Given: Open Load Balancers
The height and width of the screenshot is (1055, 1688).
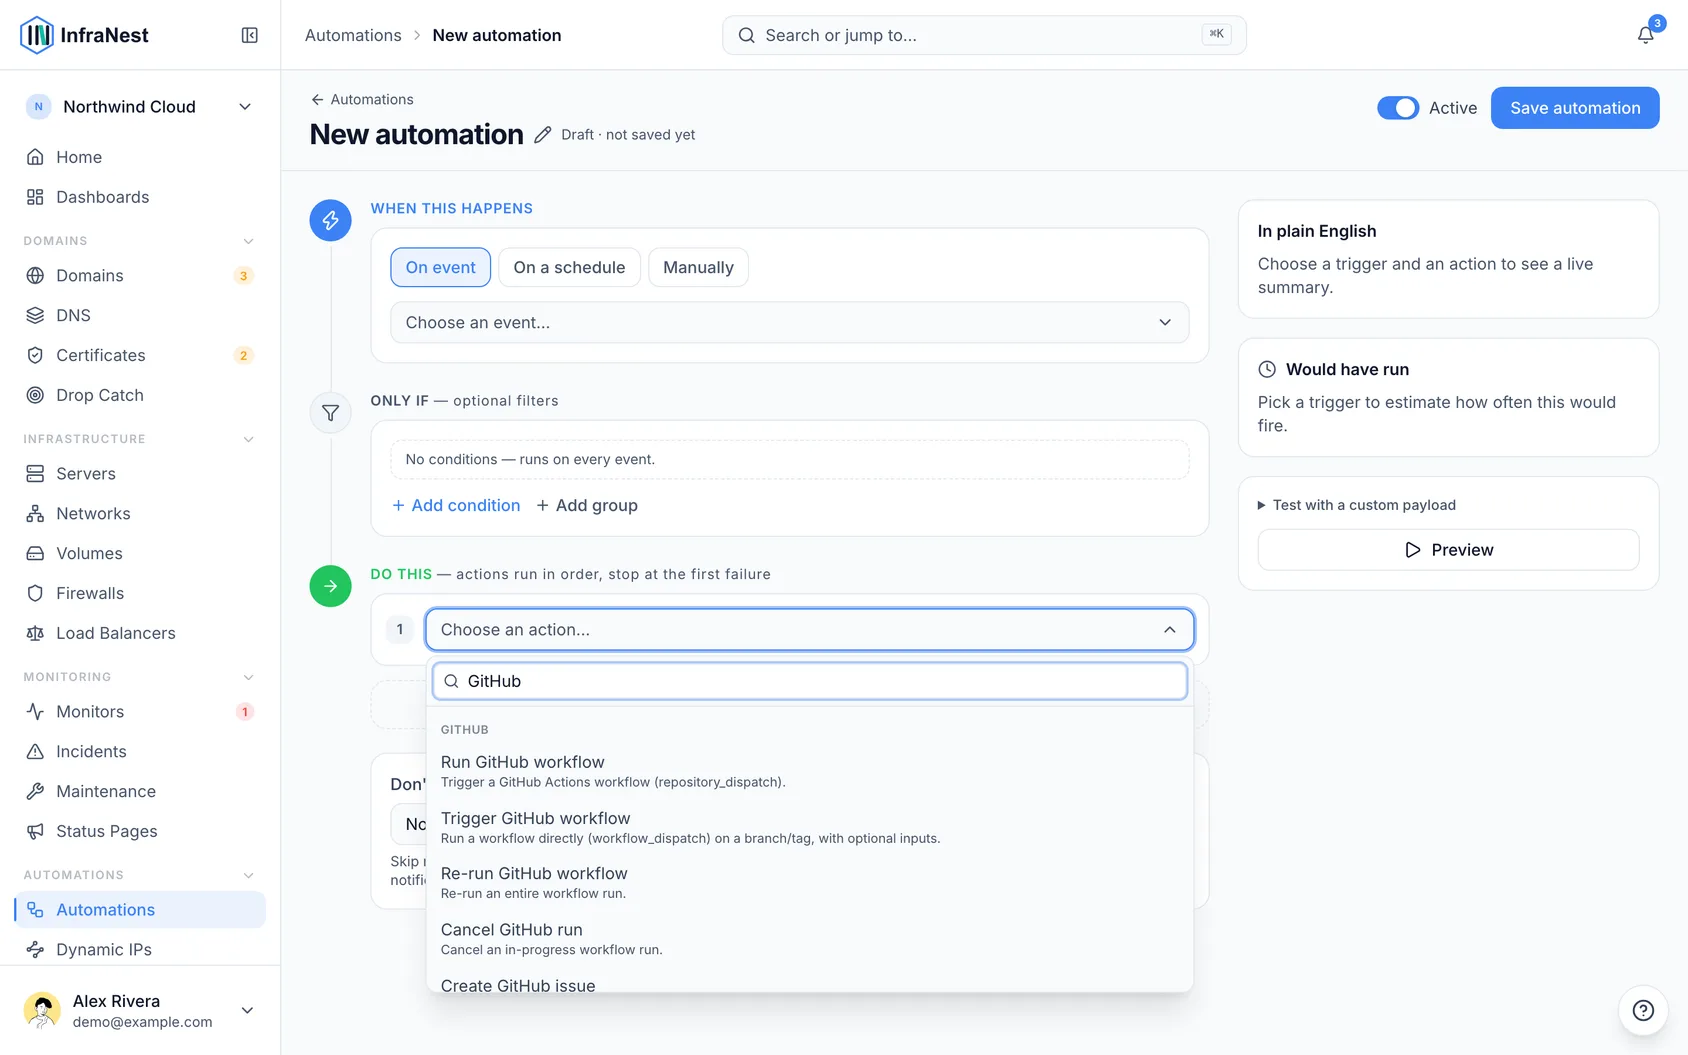Looking at the screenshot, I should pos(140,633).
